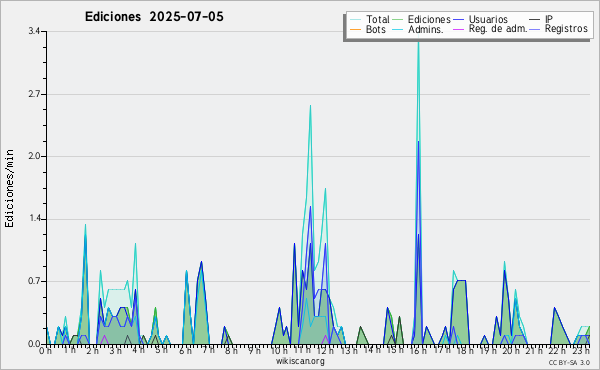Image resolution: width=600 pixels, height=370 pixels.
Task: Click the 0.7 y-axis value
Action: (x=35, y=281)
